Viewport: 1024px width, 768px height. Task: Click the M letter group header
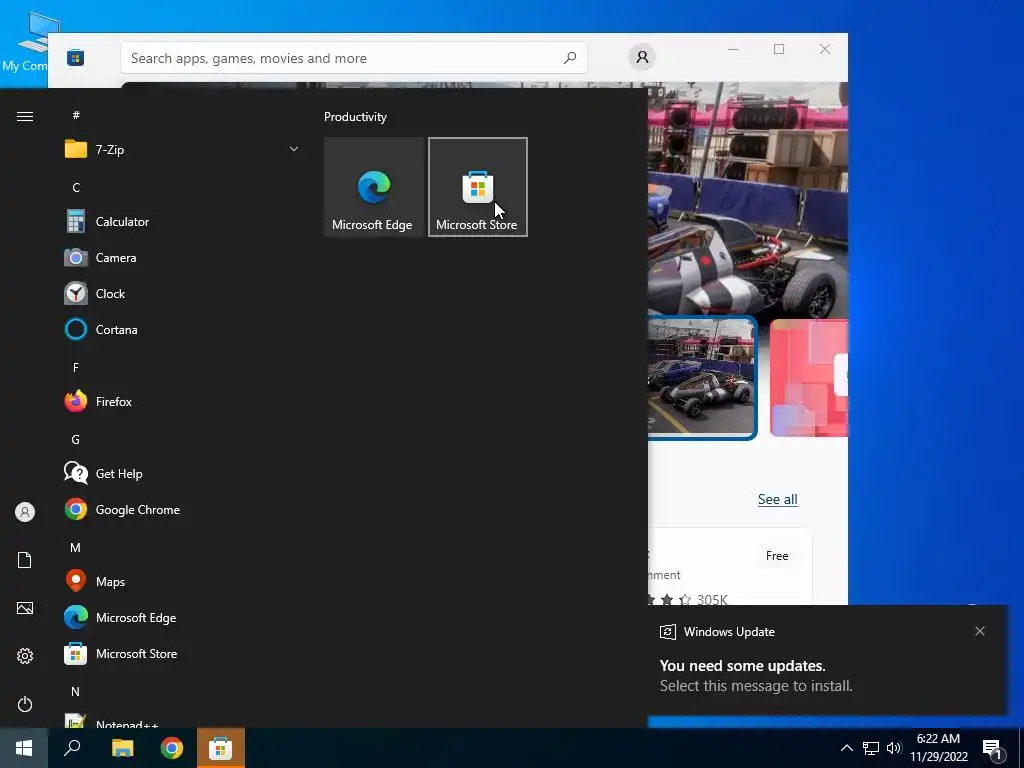tap(76, 547)
